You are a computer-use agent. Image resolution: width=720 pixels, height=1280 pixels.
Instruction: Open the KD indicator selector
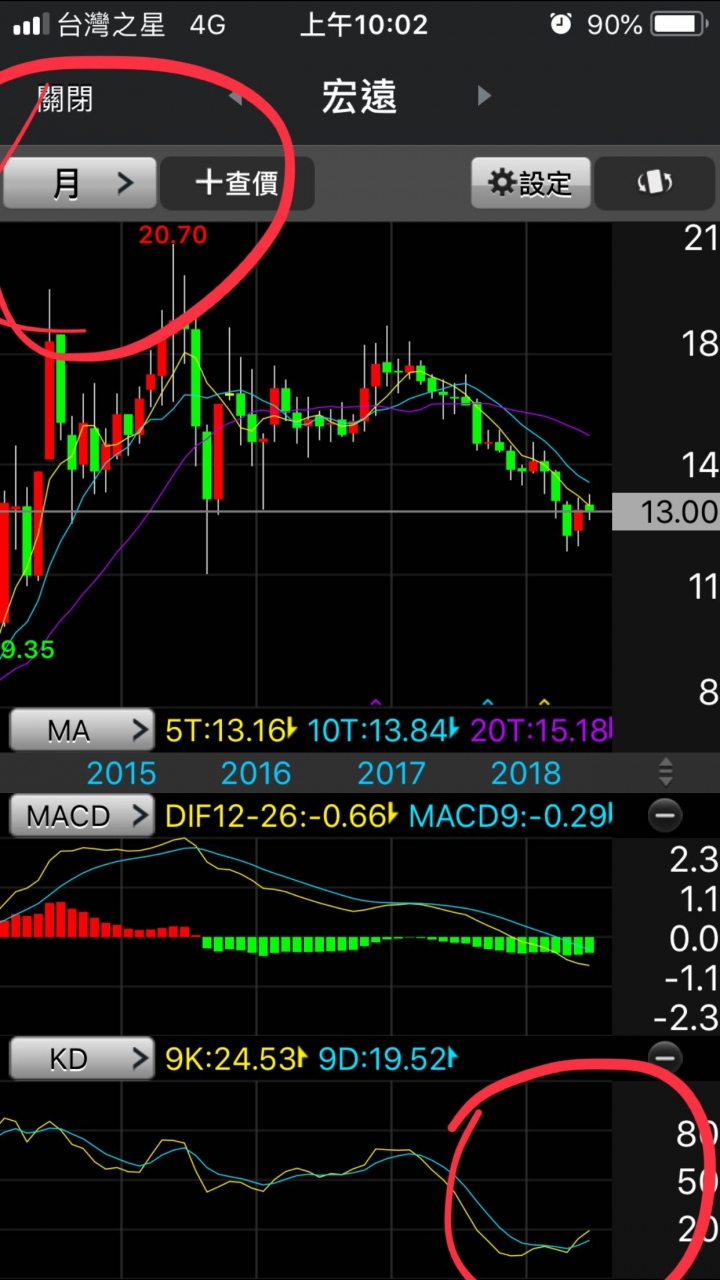tap(81, 1058)
